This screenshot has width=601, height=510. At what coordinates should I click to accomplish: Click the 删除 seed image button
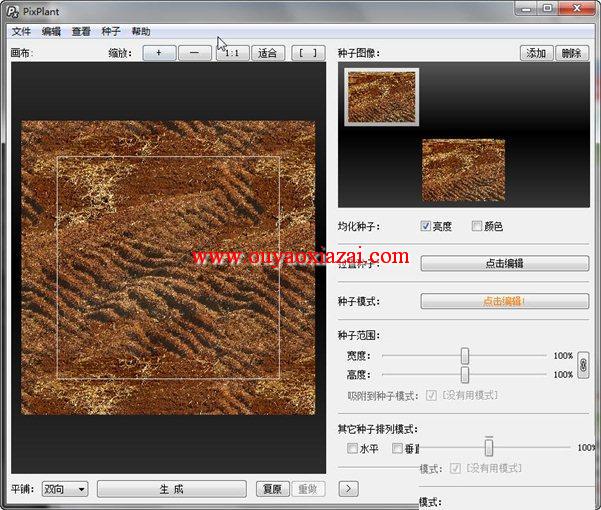572,53
